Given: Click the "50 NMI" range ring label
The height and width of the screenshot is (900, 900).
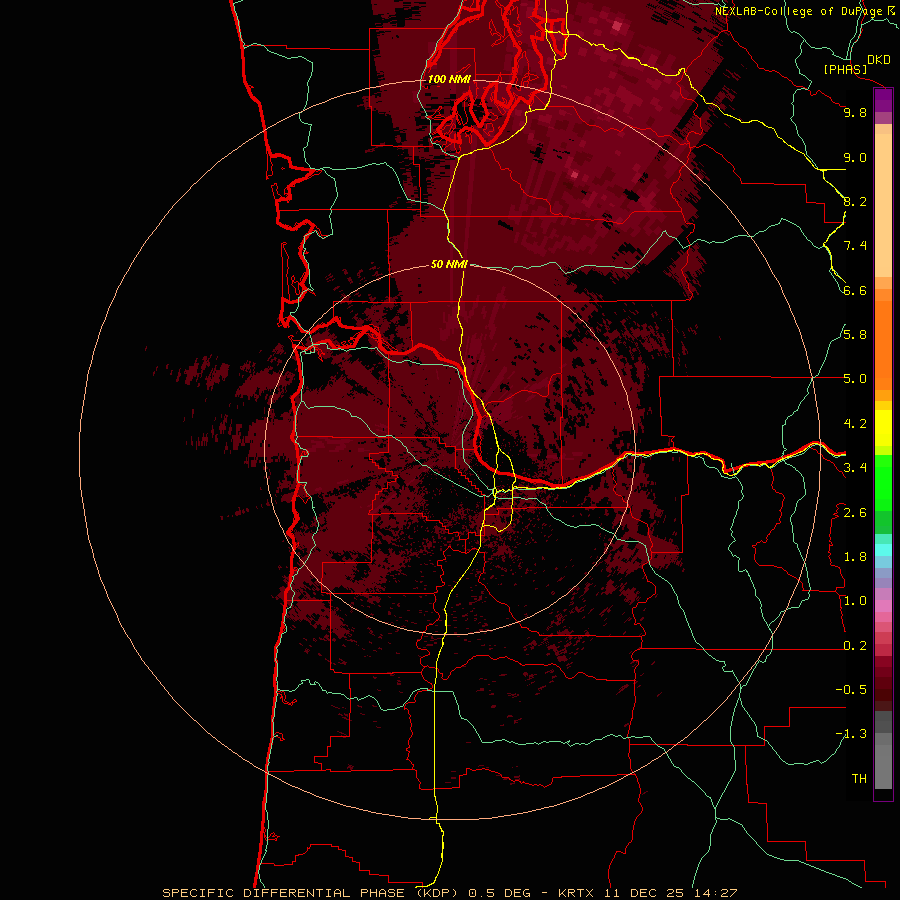Looking at the screenshot, I should pos(449,264).
